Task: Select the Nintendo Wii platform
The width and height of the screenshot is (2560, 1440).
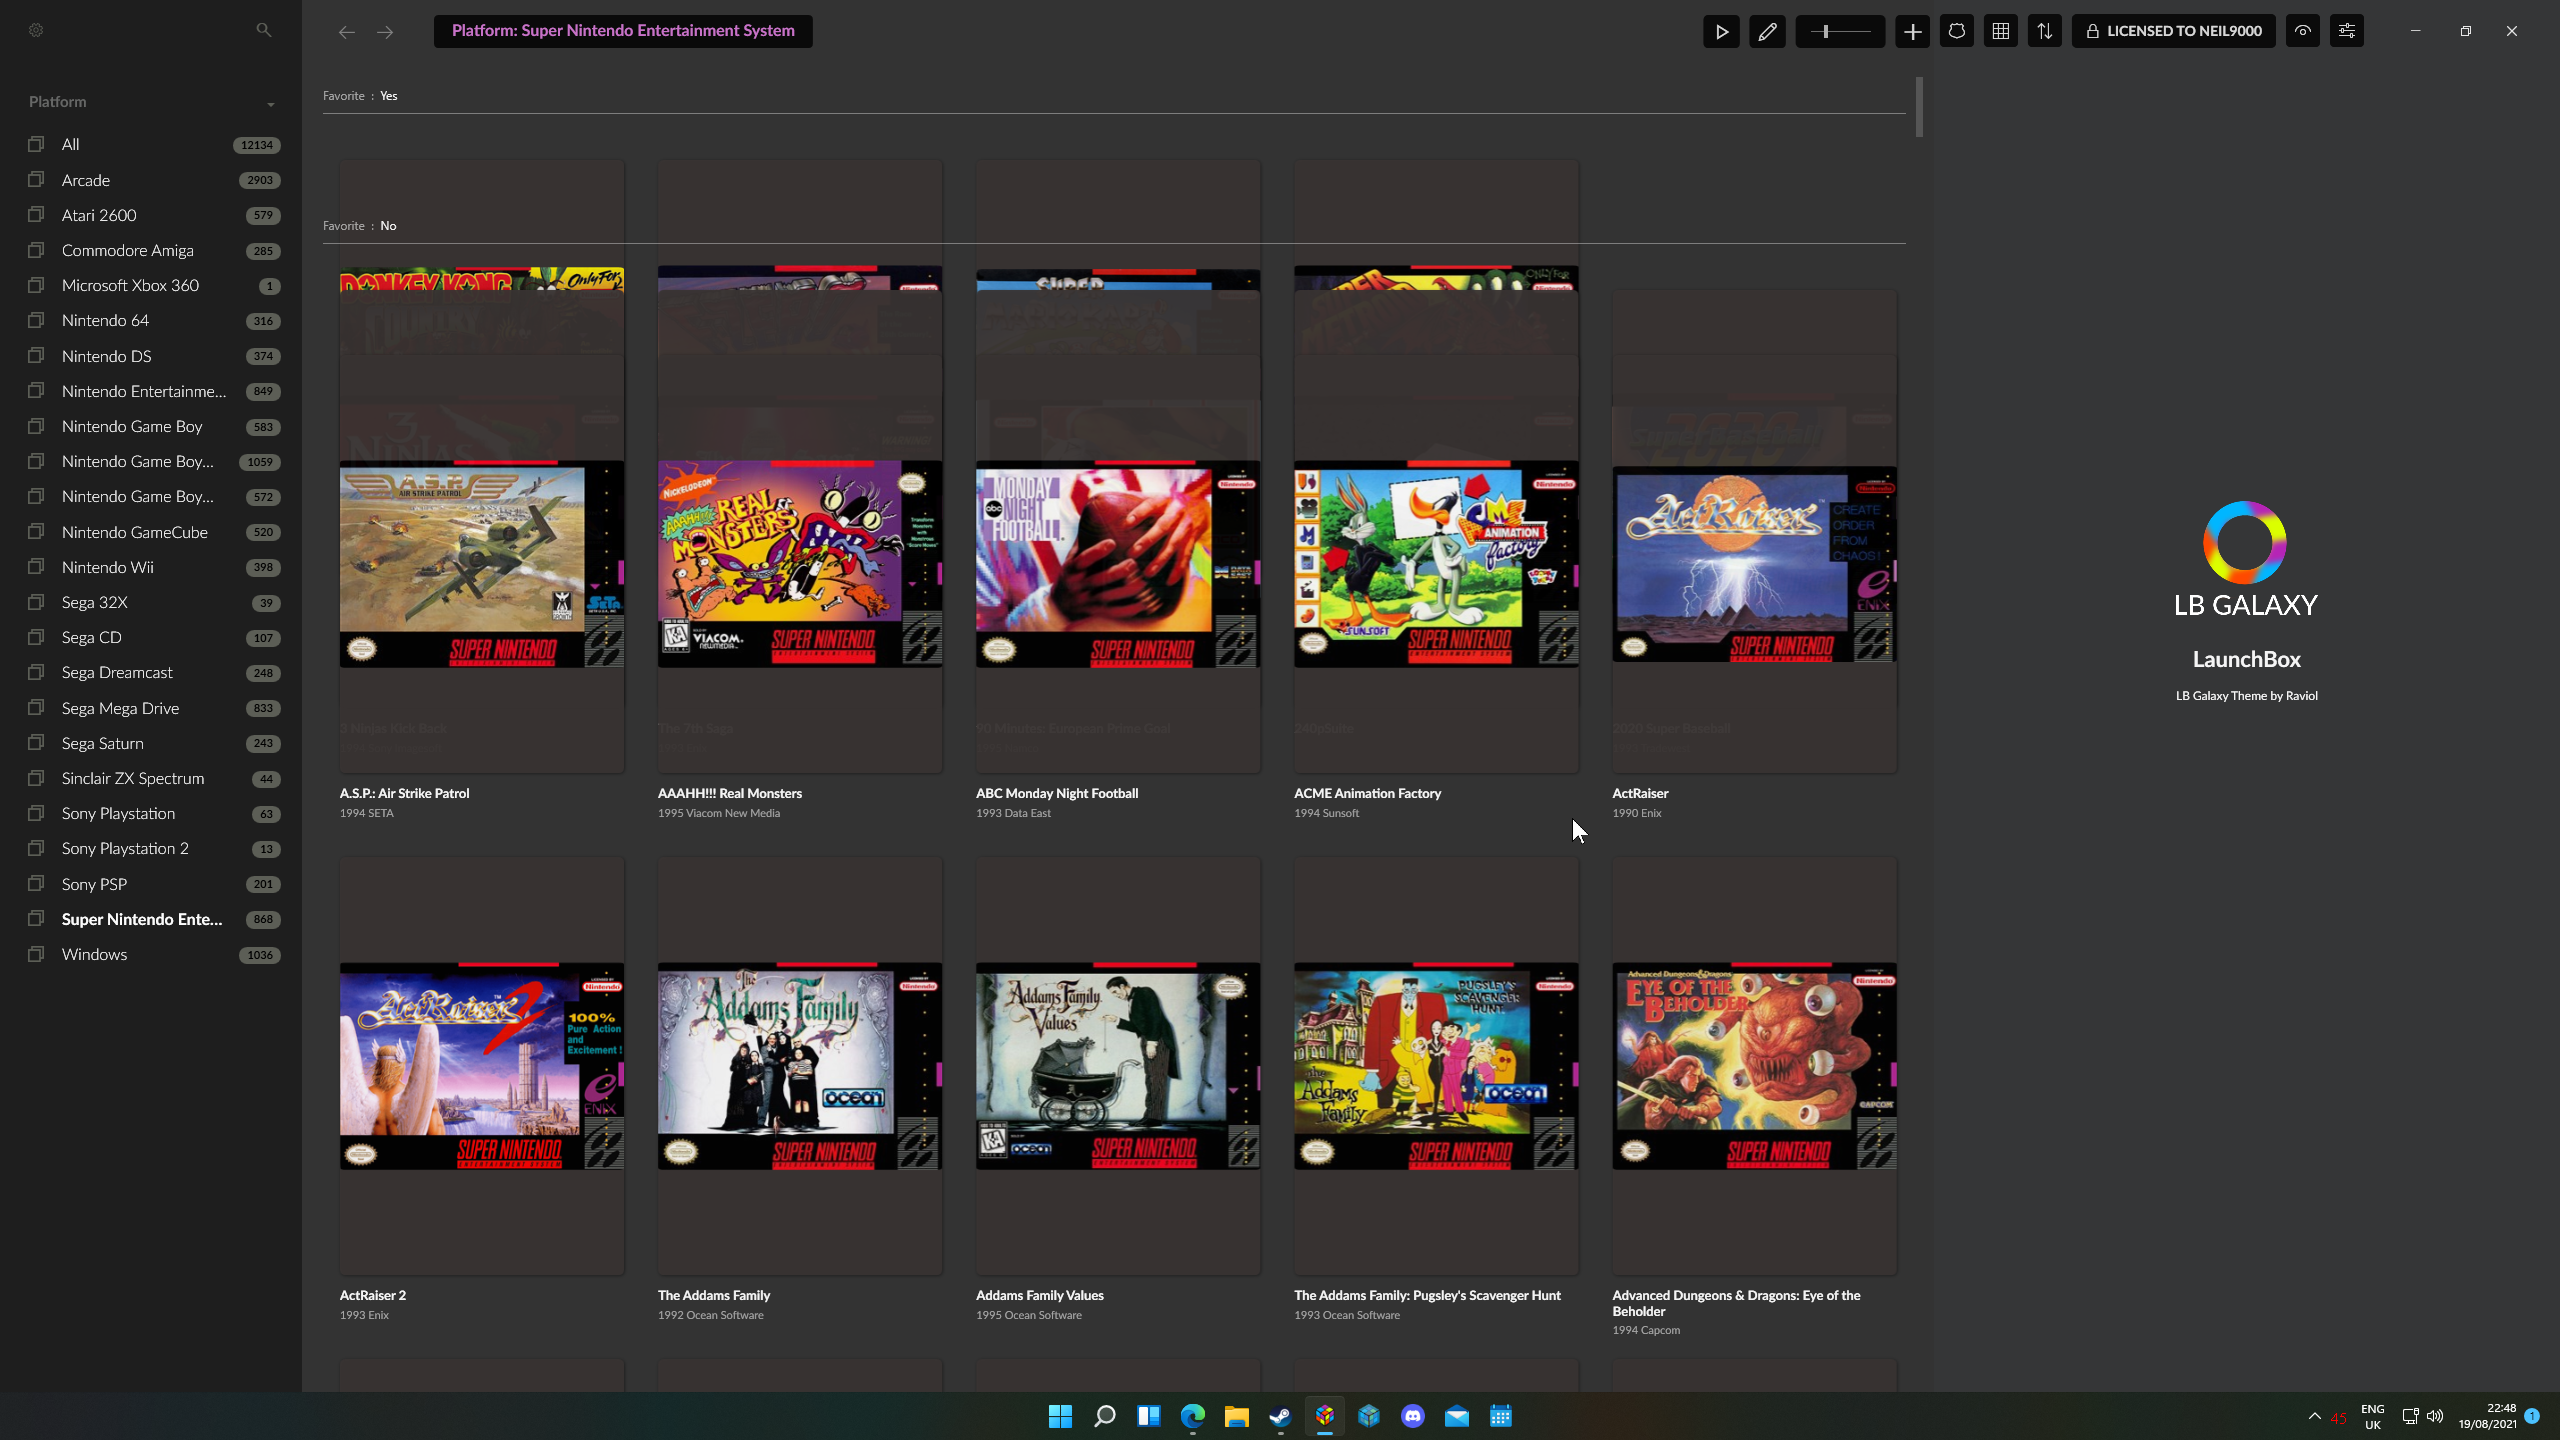Action: (152, 567)
